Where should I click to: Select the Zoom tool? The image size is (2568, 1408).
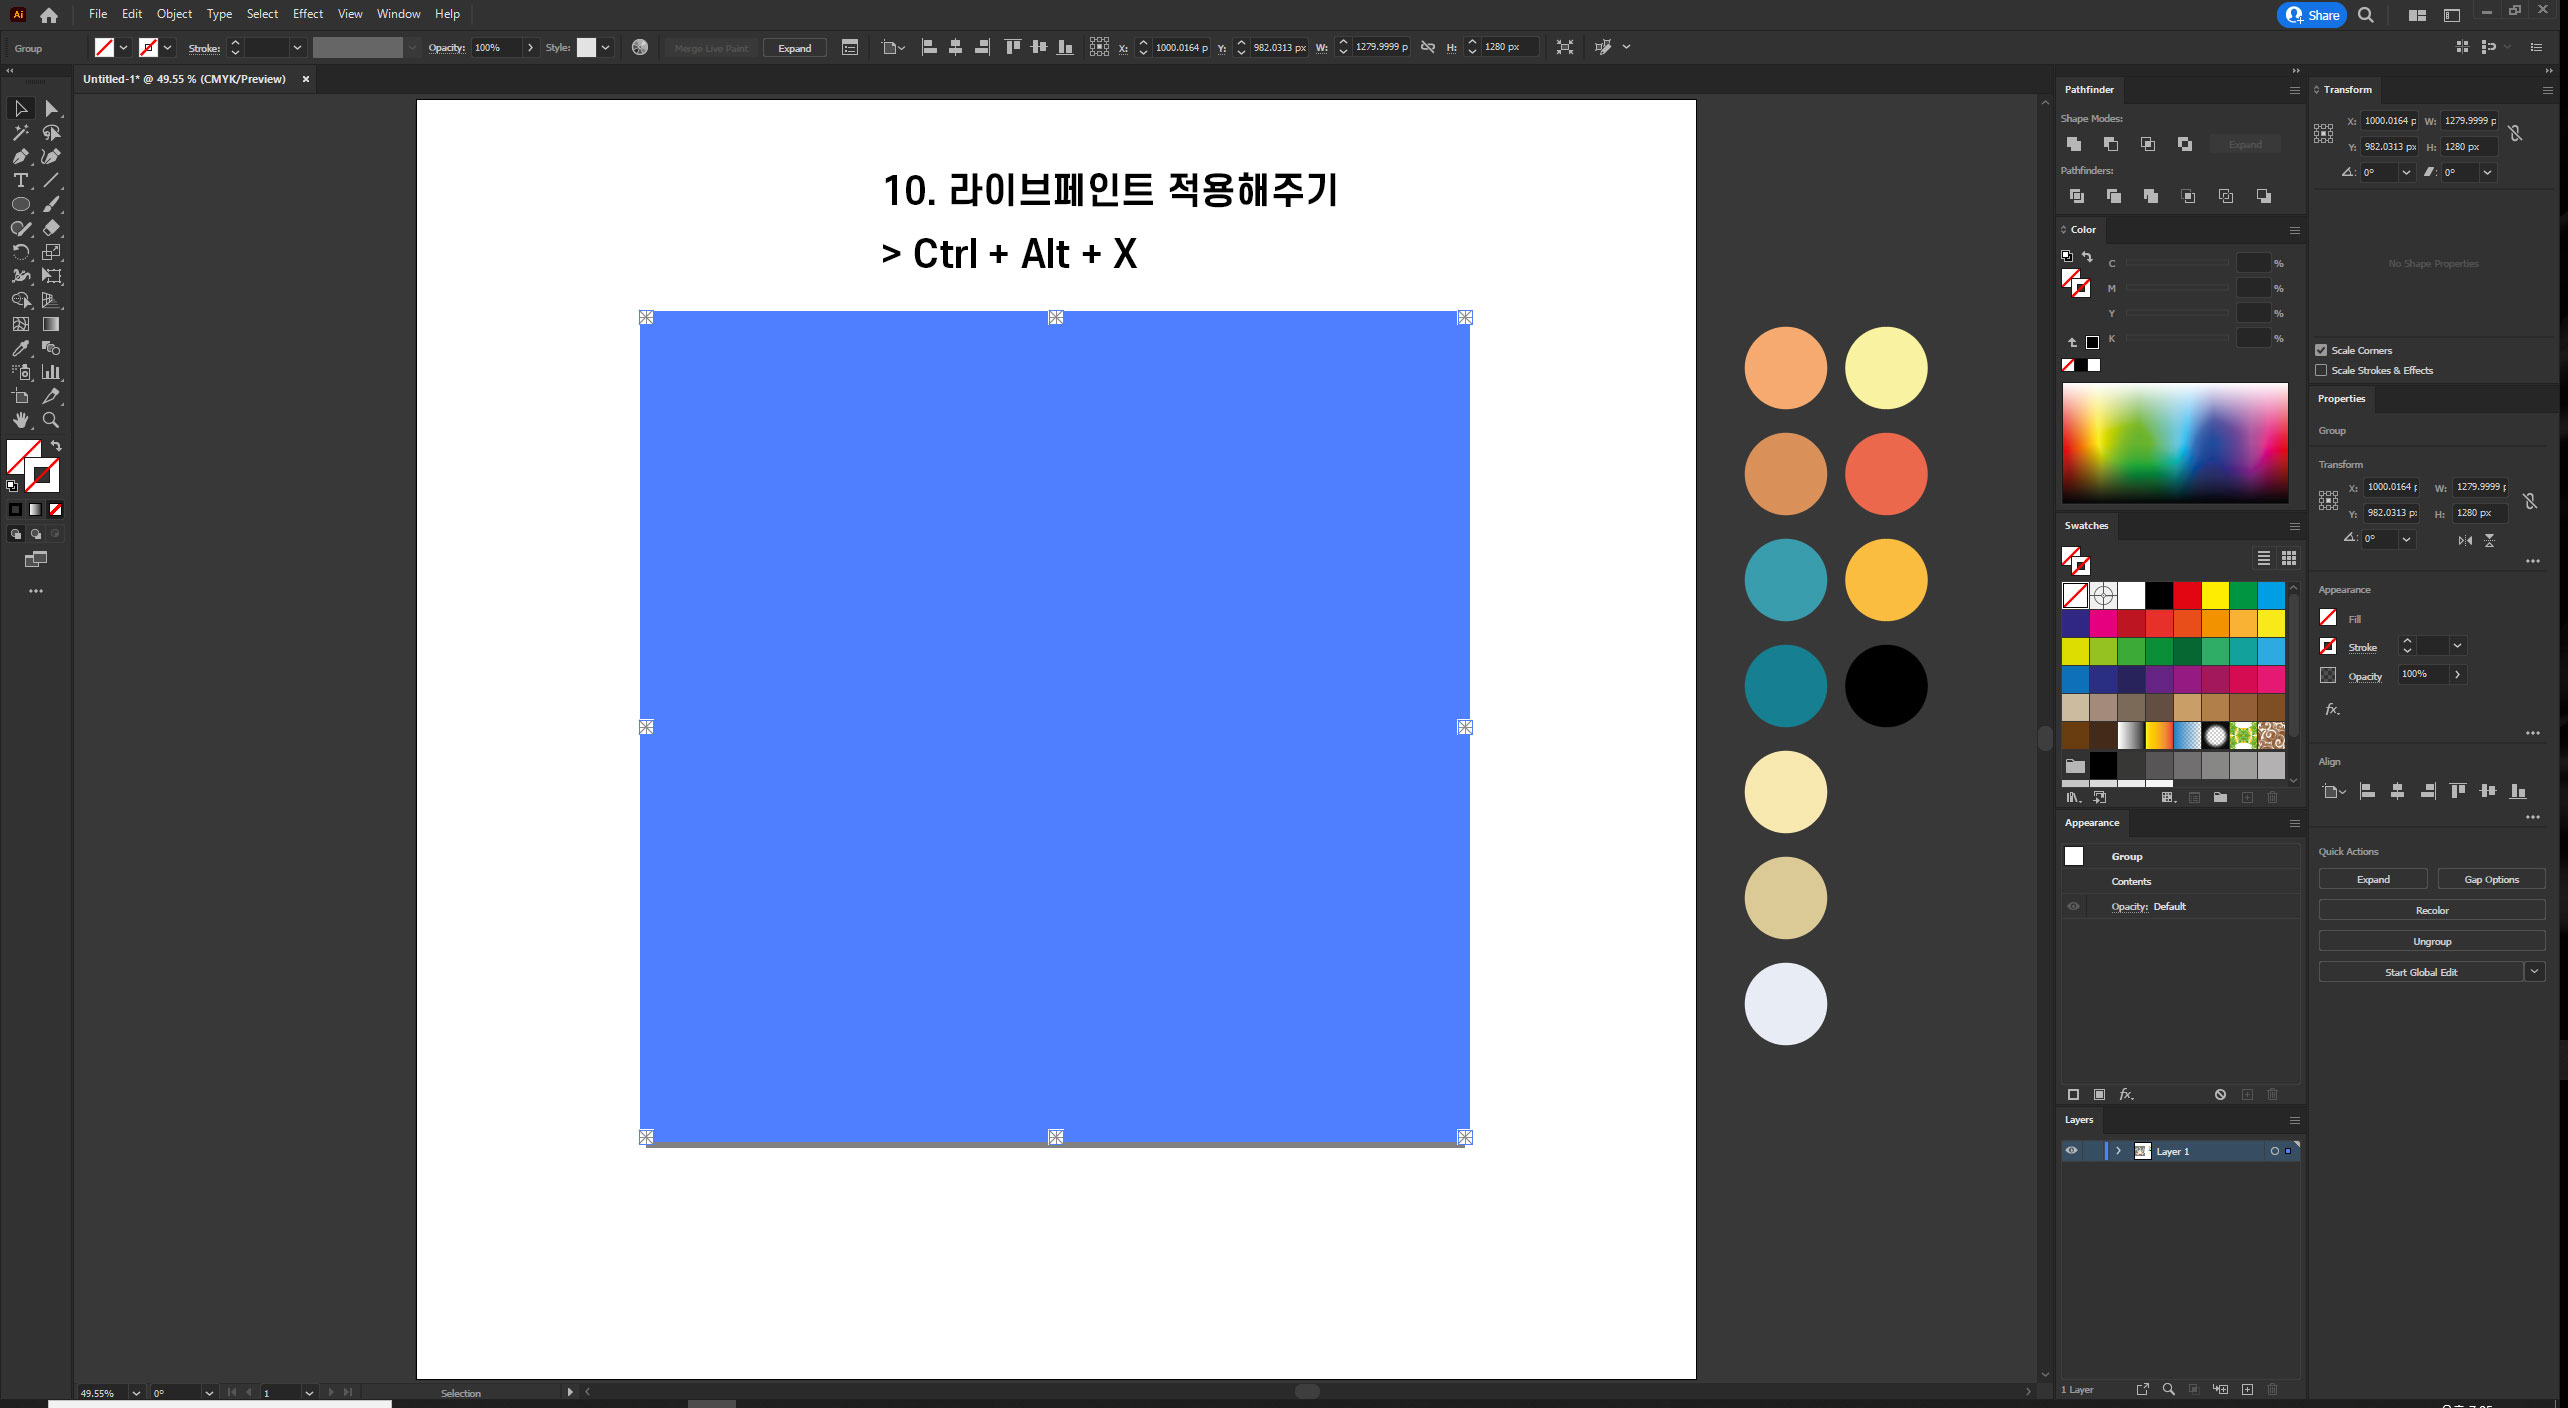point(51,420)
